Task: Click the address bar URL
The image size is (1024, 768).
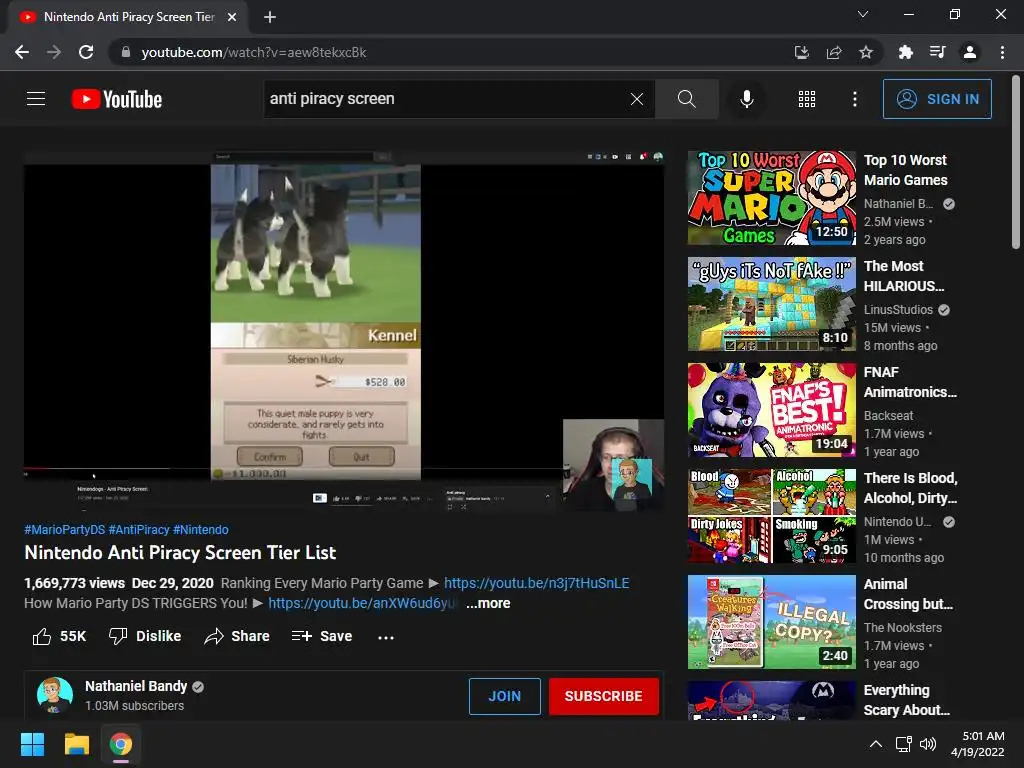Action: coord(253,52)
